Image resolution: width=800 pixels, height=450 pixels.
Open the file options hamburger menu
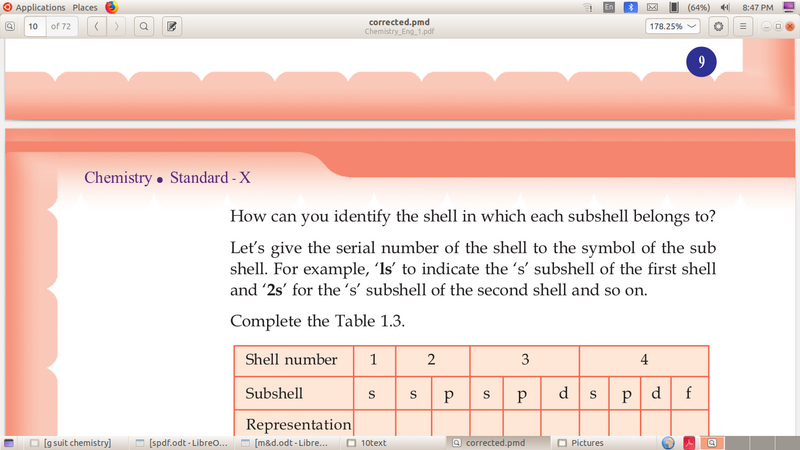pyautogui.click(x=744, y=26)
